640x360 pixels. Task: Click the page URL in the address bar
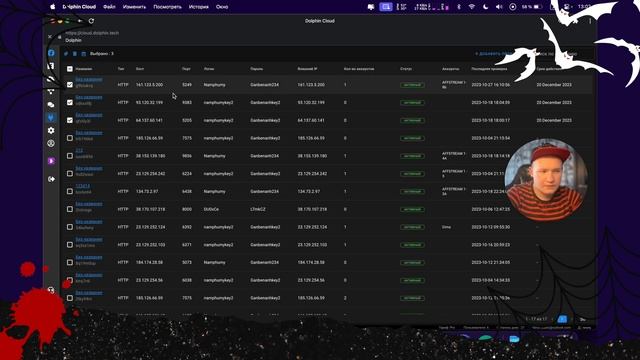[92, 33]
